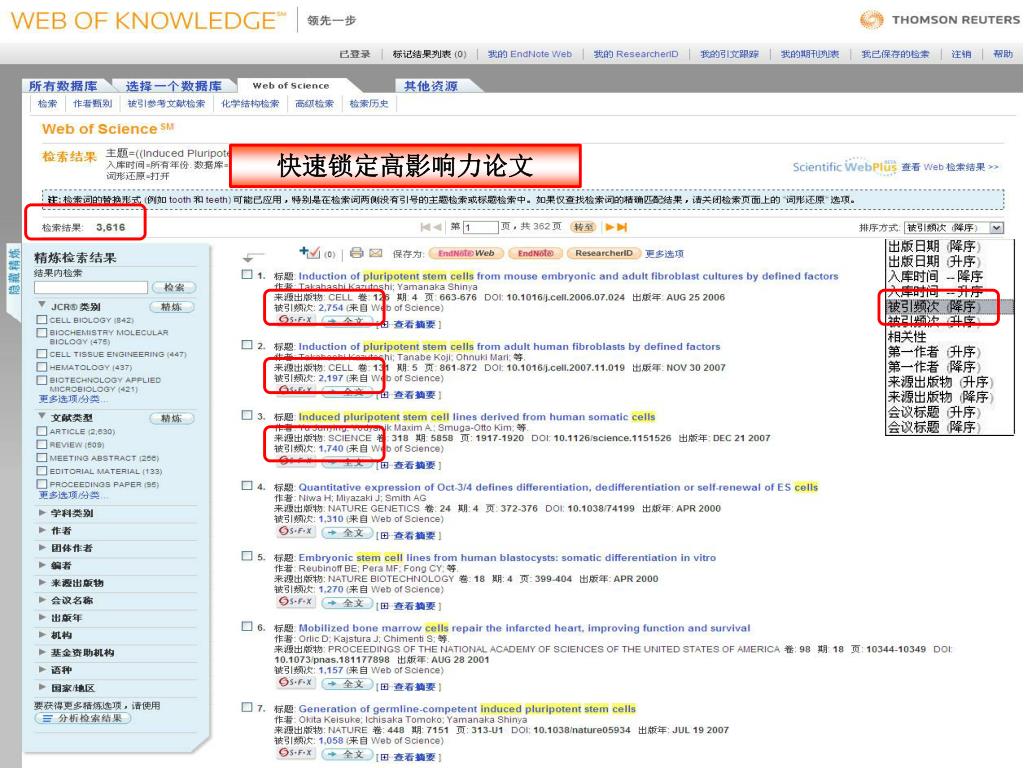This screenshot has height=768, width=1024.
Task: Go to previous results page arrow
Action: click(x=438, y=227)
